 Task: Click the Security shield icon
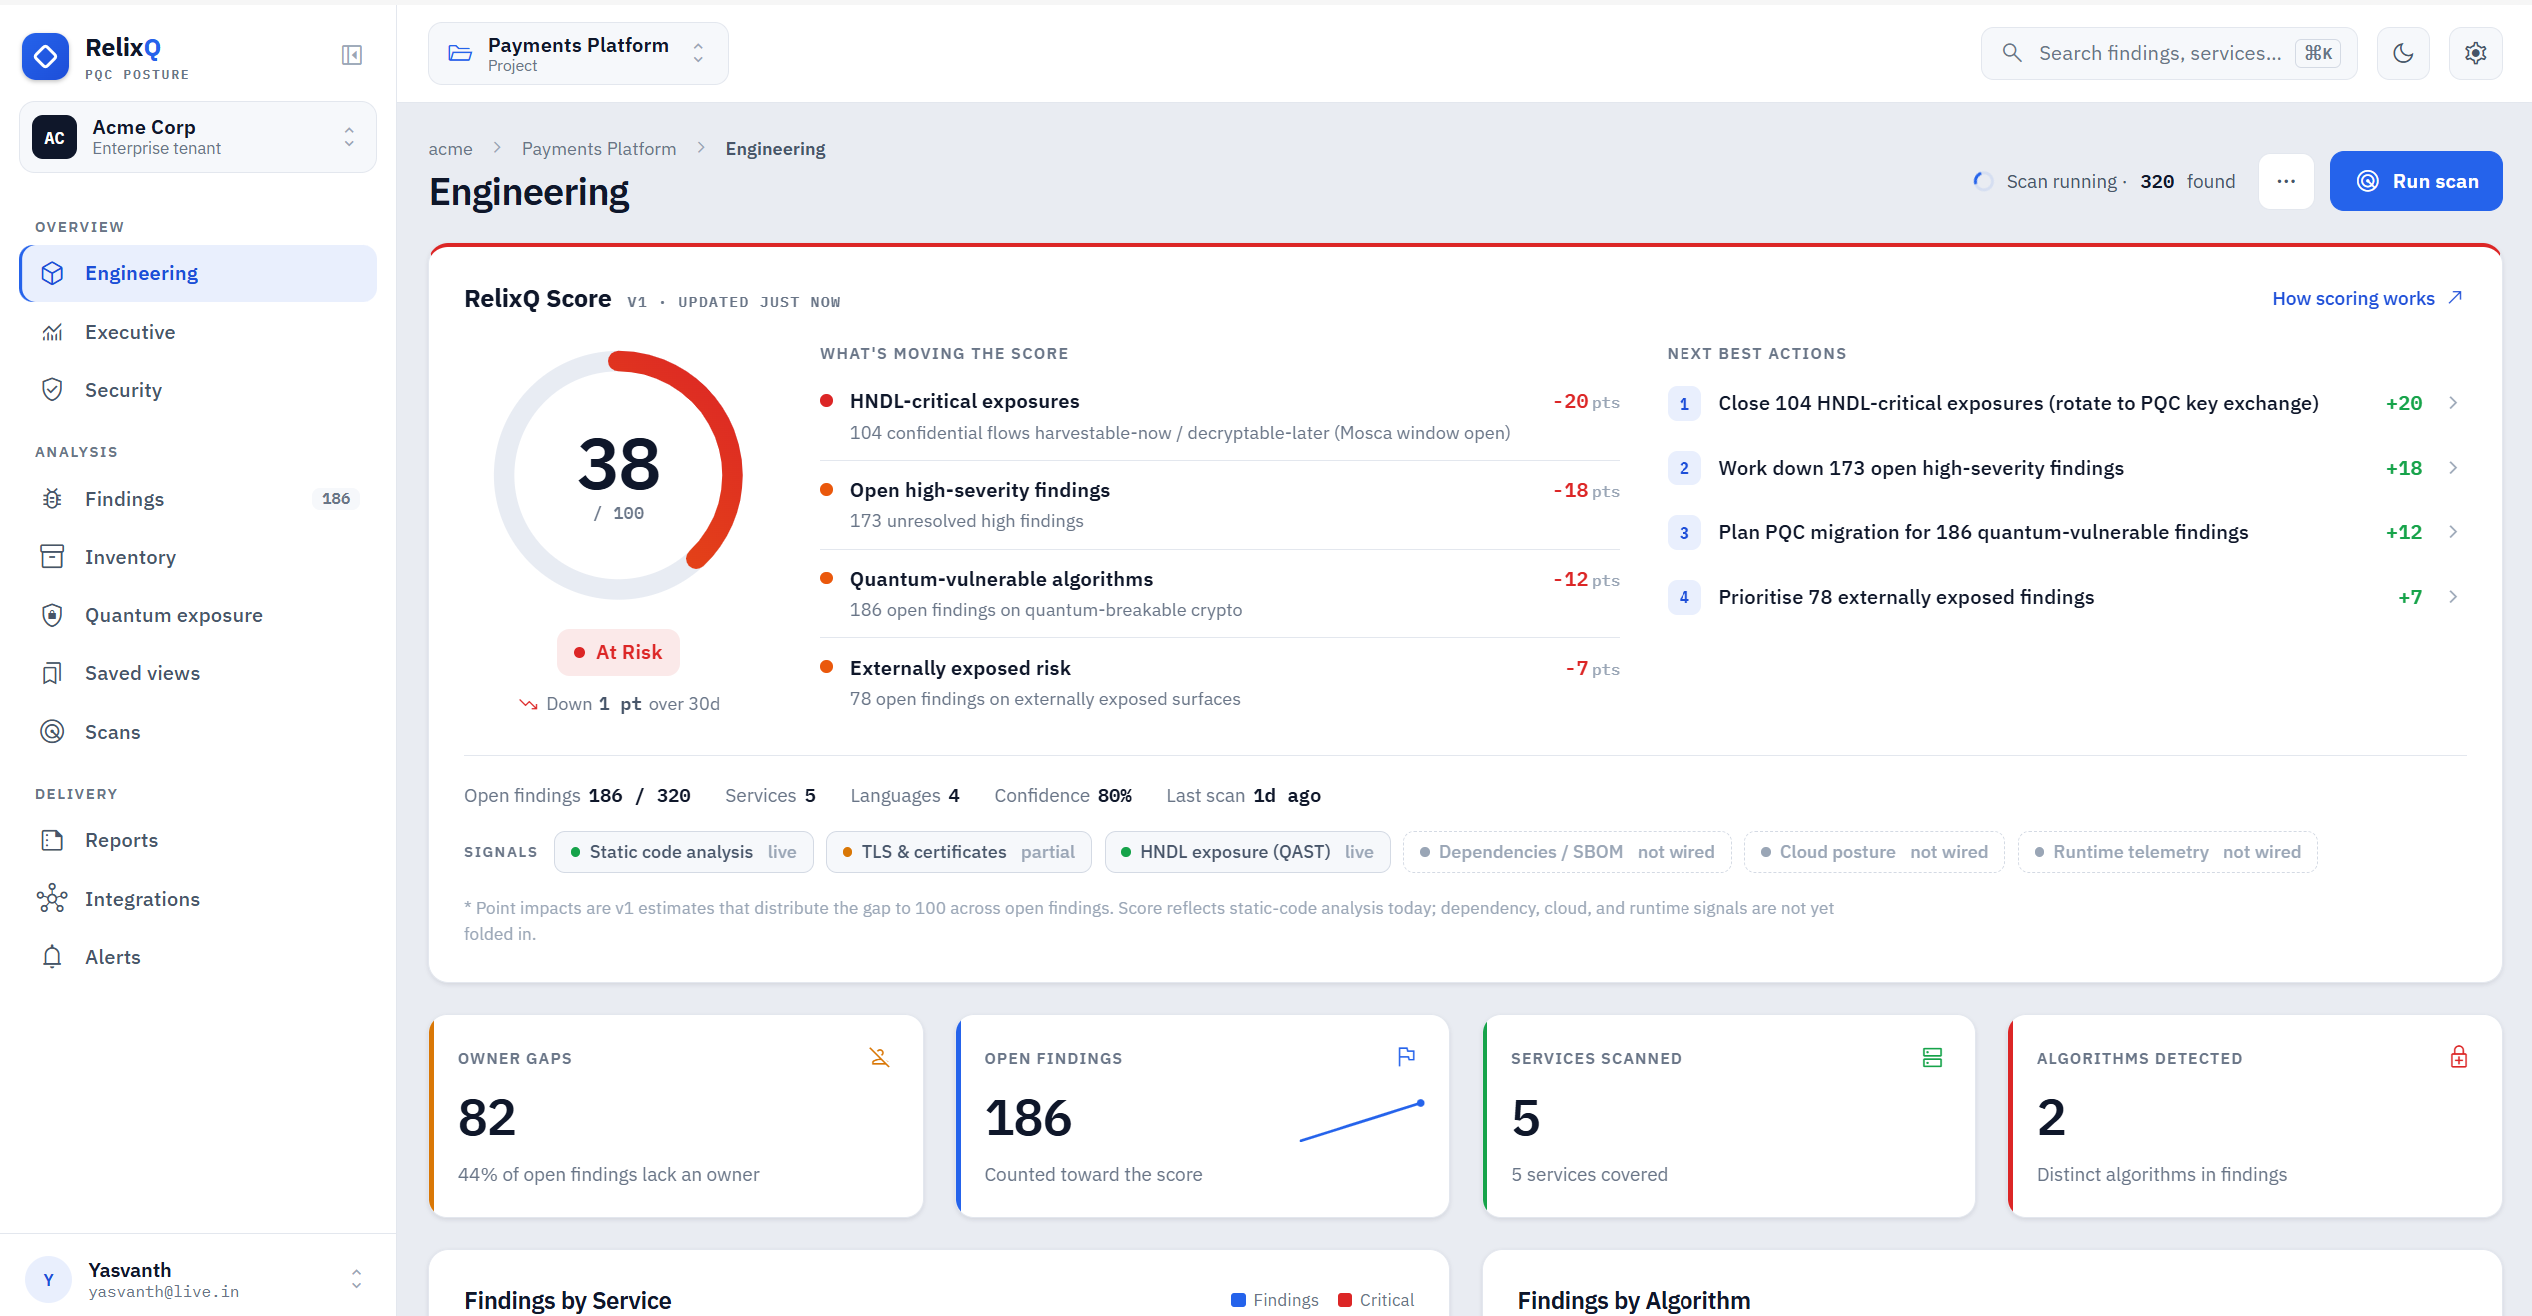pos(52,390)
